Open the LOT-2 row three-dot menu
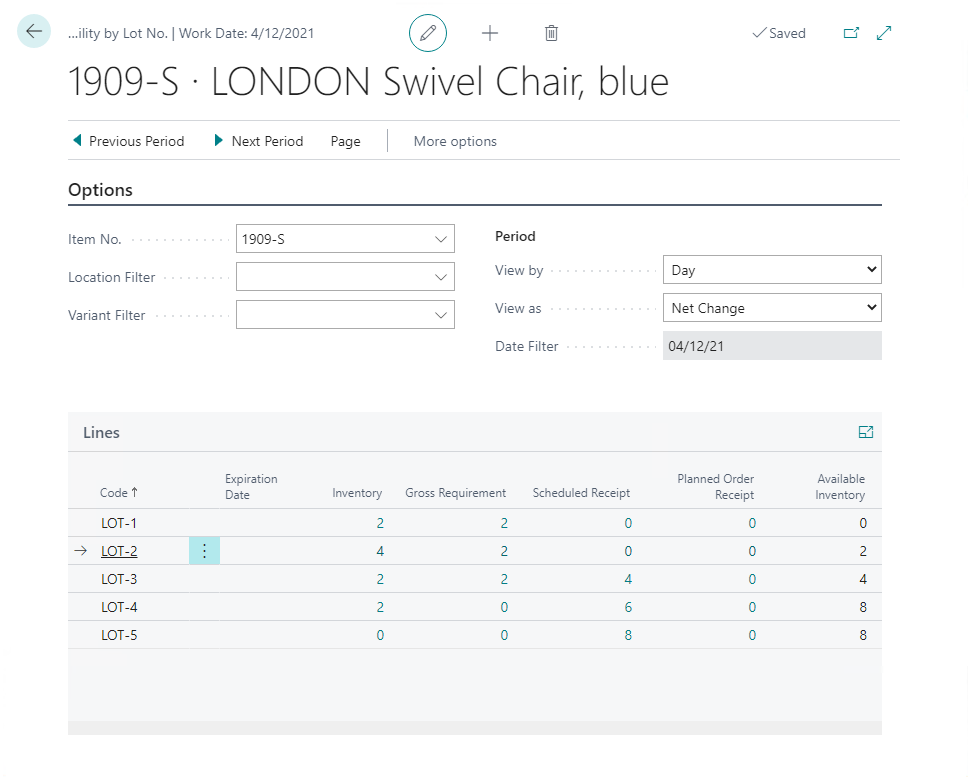 pos(204,551)
